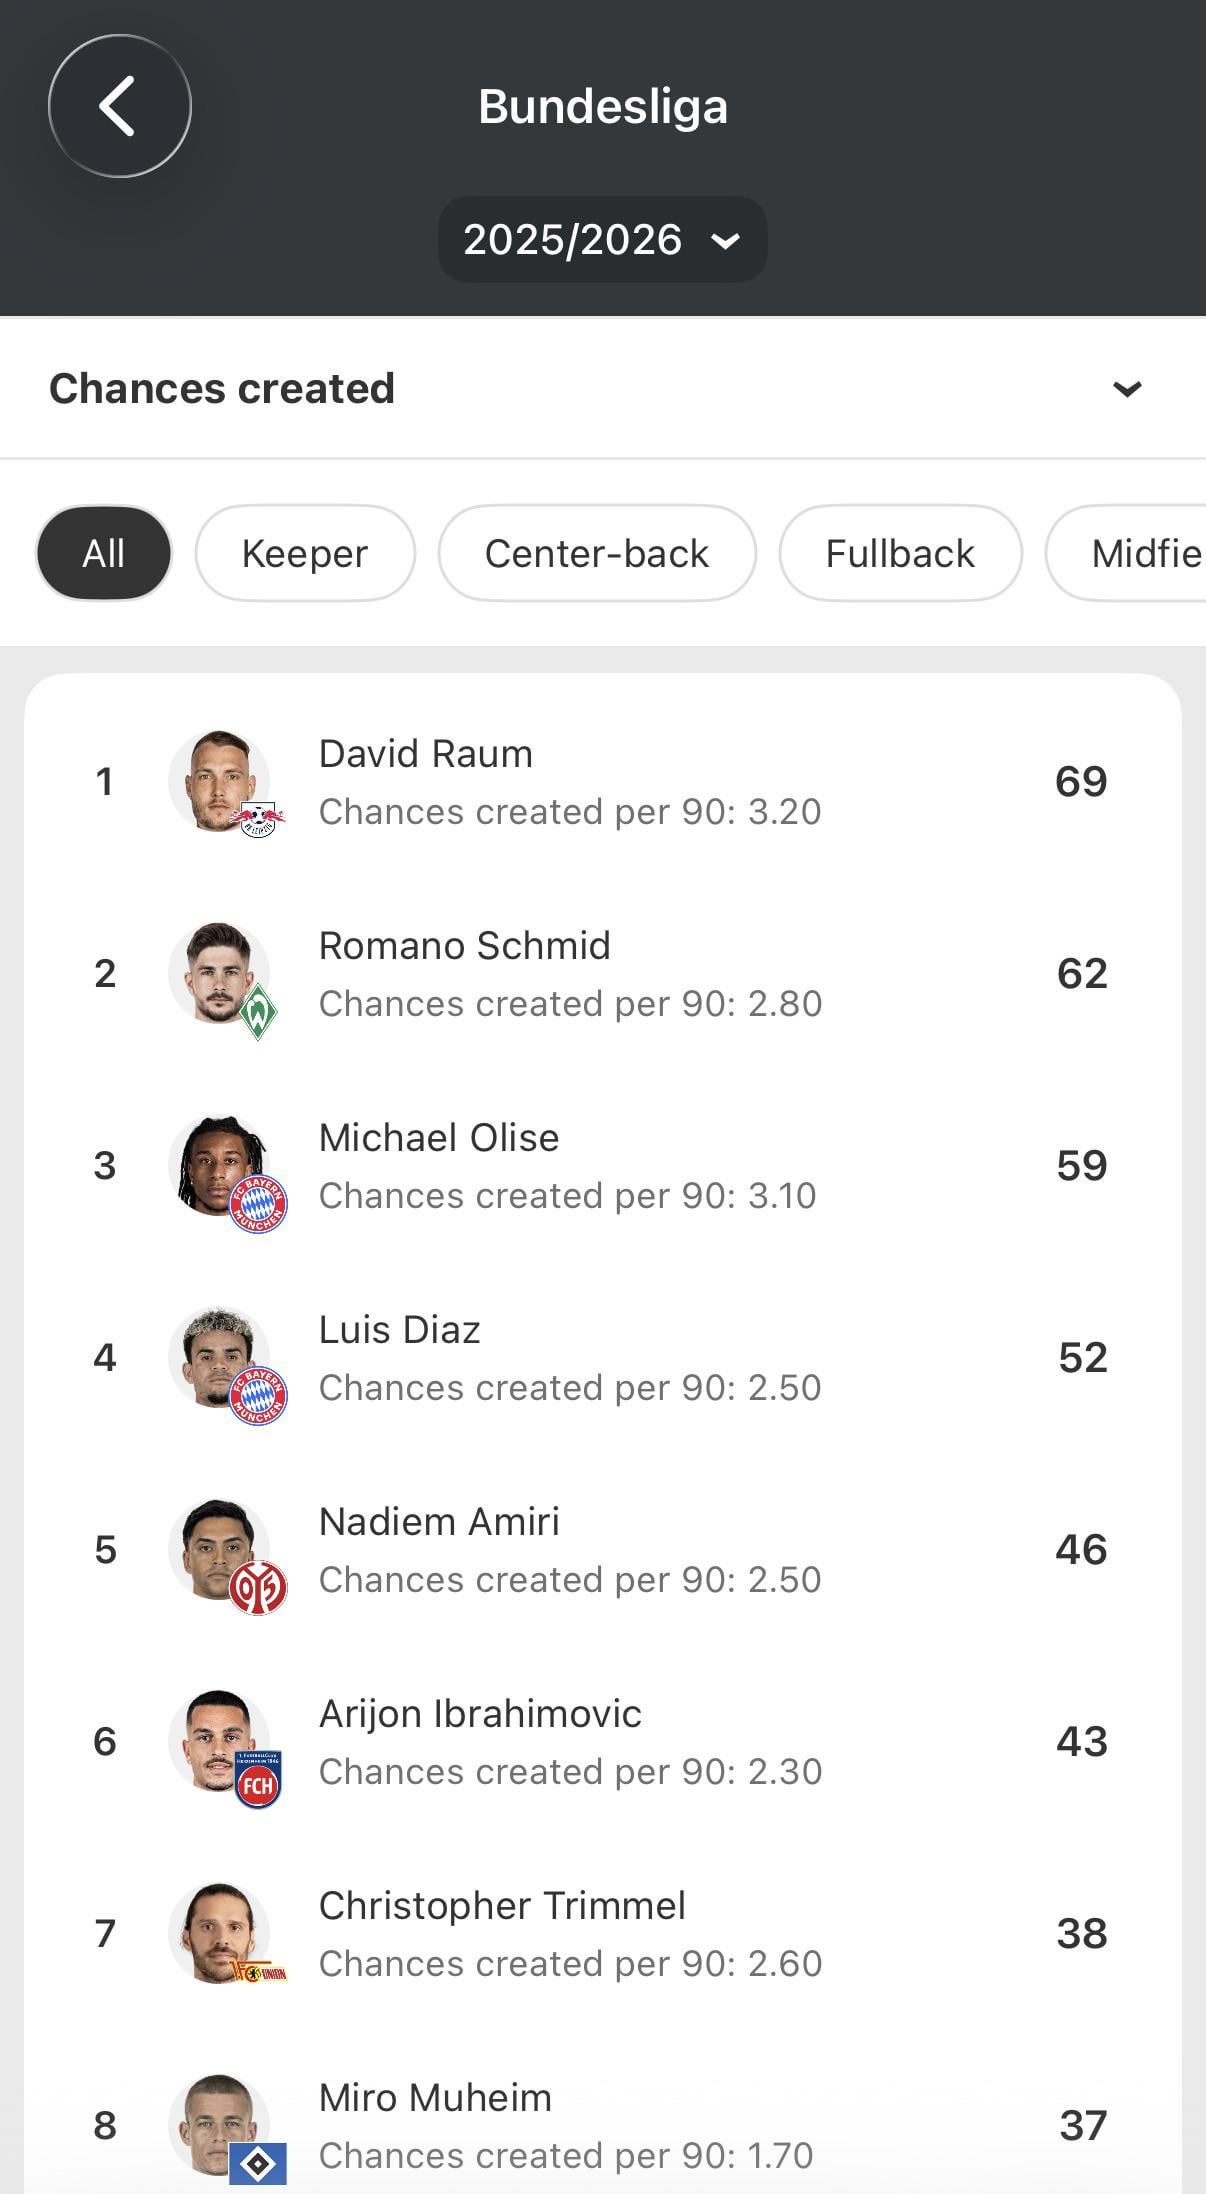Select the All position filter
The image size is (1206, 2194).
(104, 553)
